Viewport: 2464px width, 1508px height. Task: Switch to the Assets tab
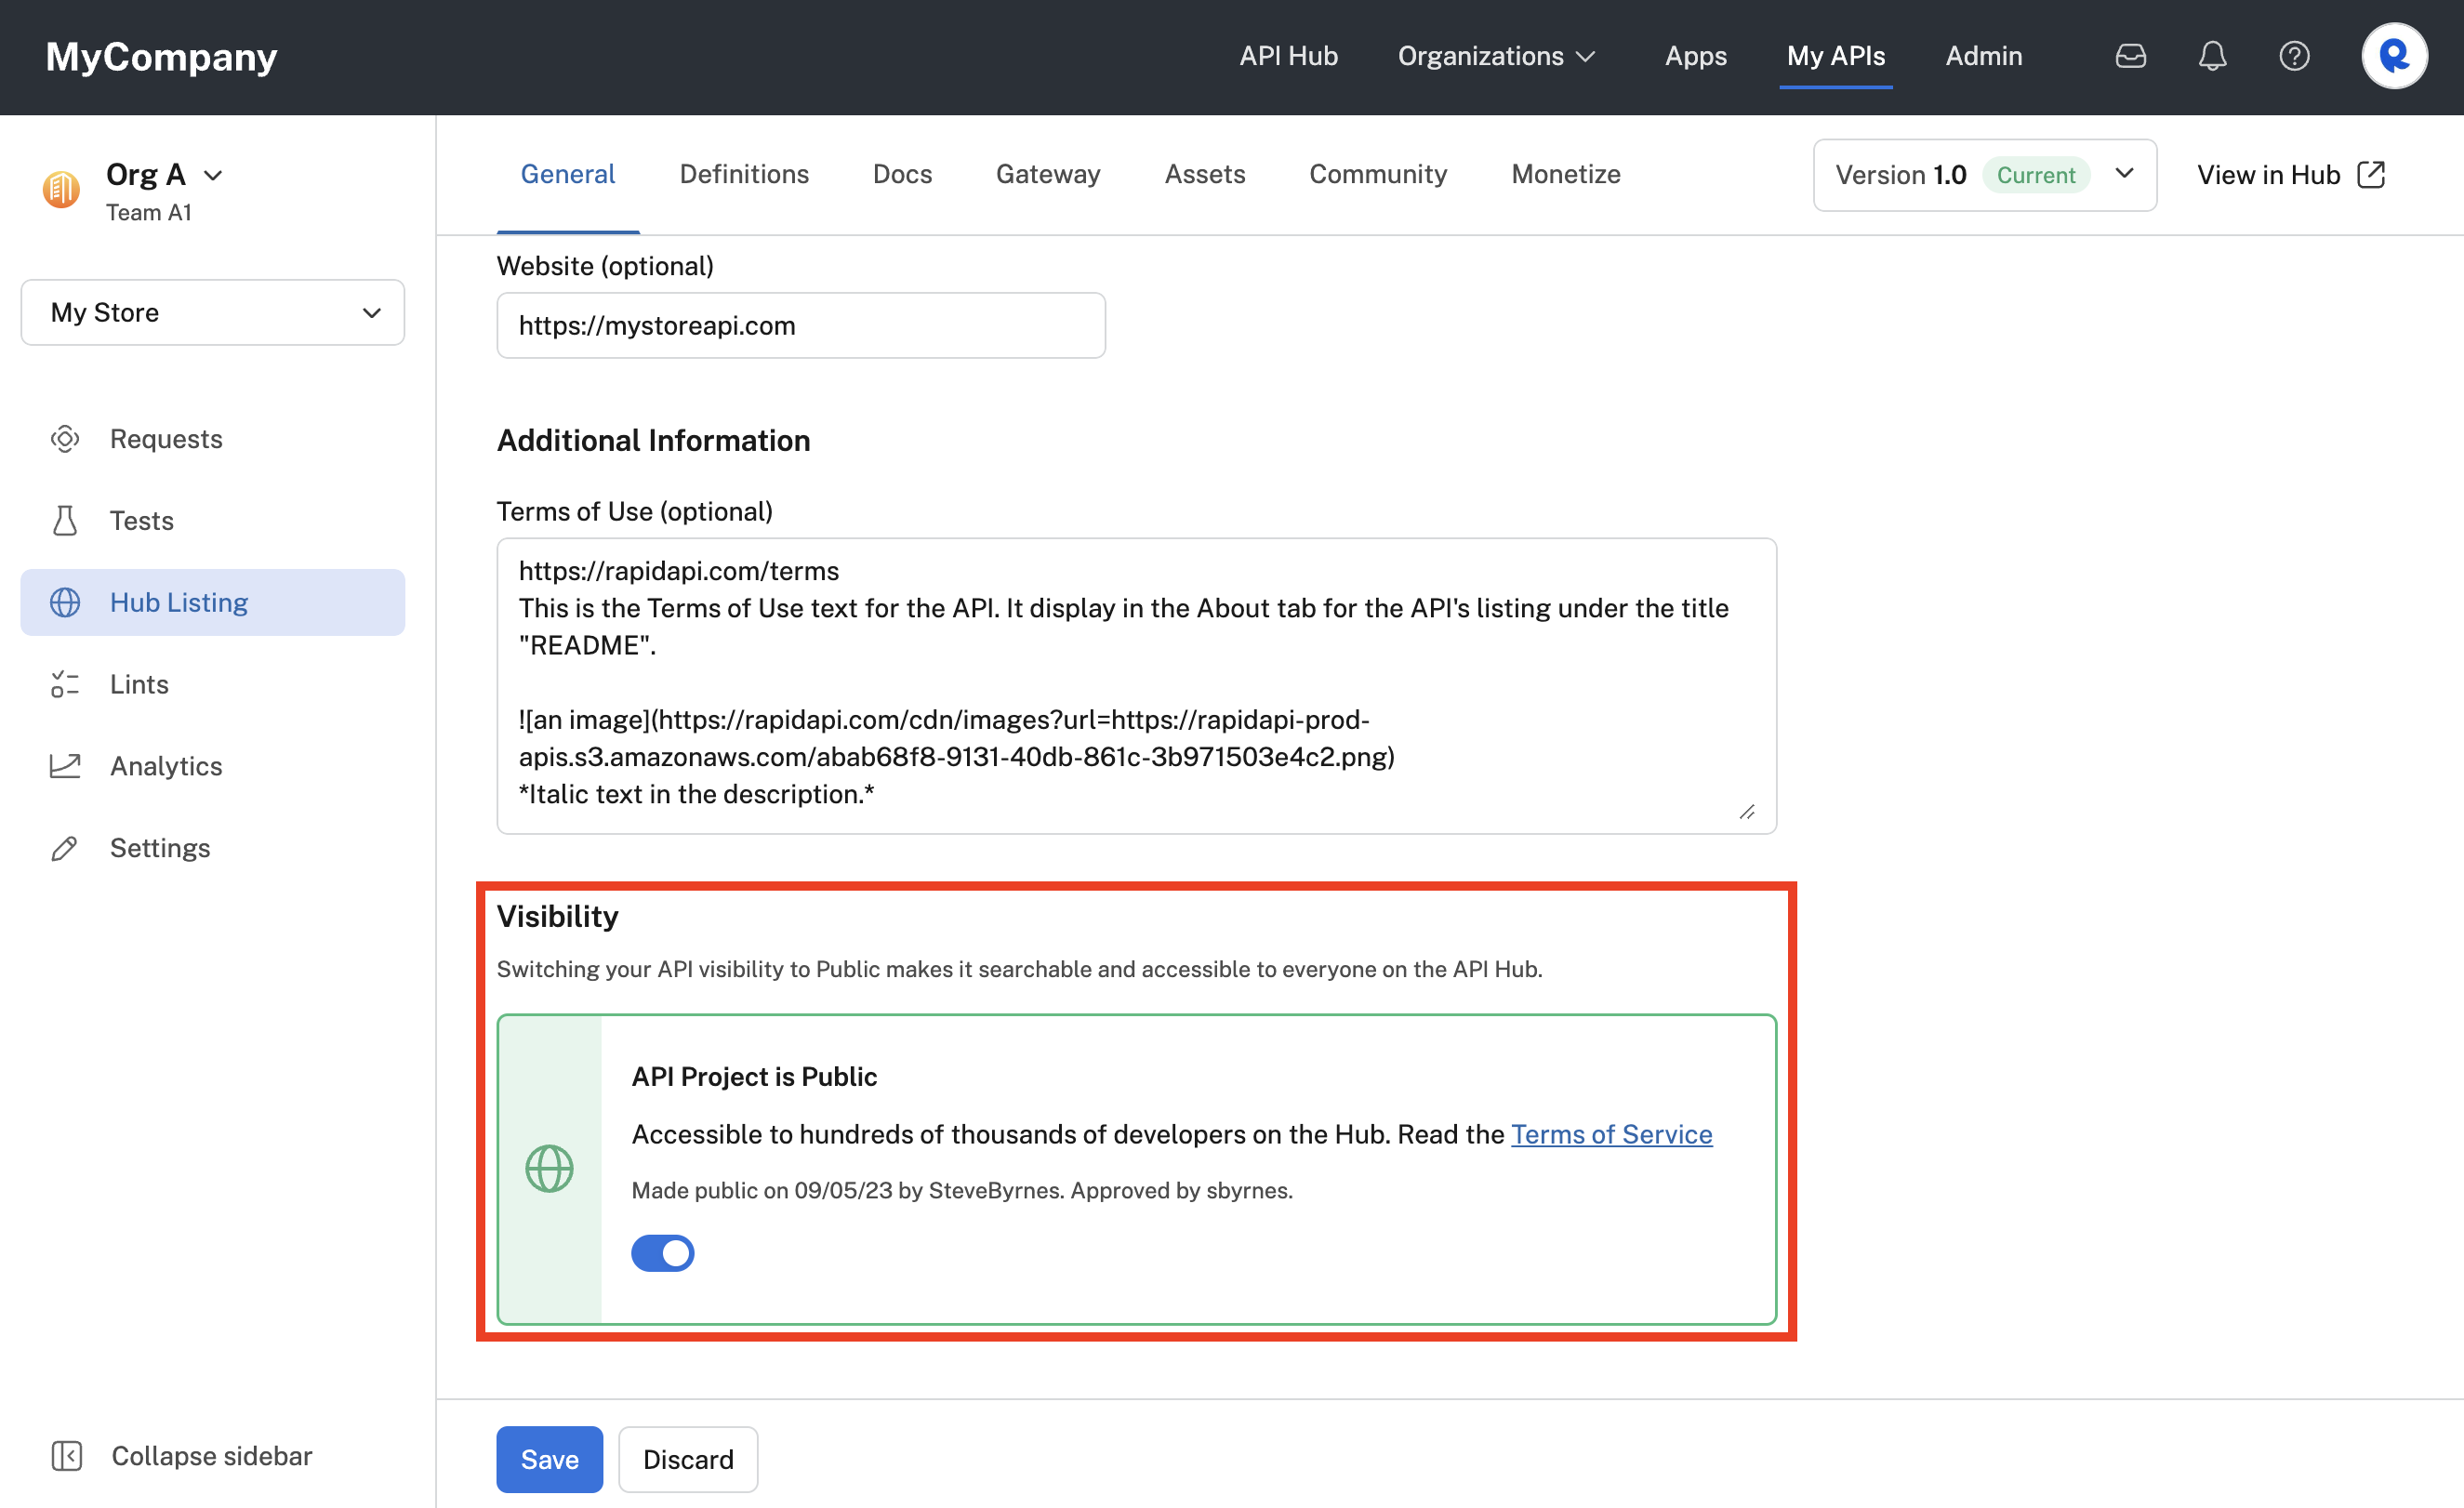[1205, 174]
